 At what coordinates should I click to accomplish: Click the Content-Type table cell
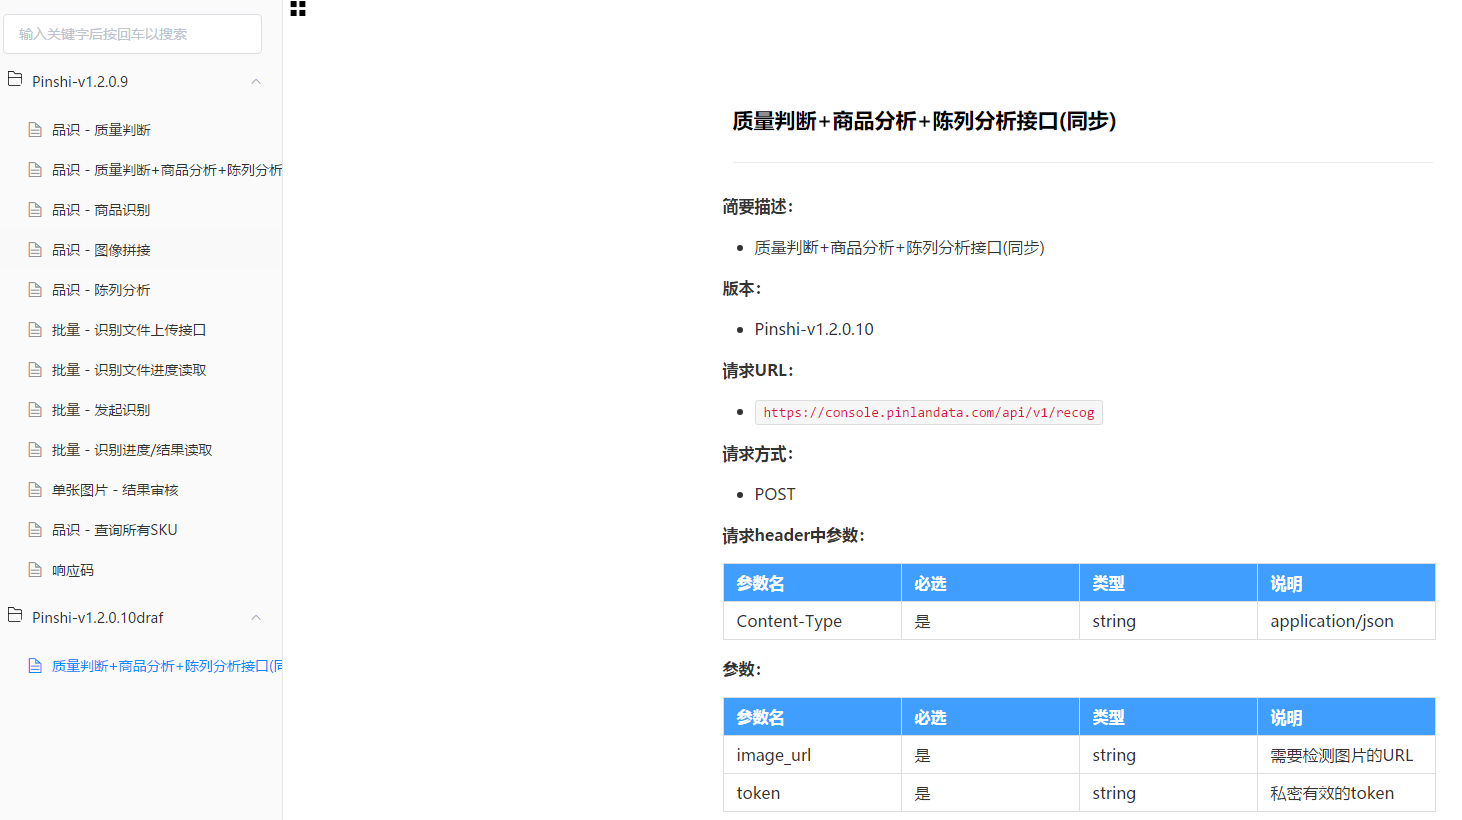(812, 621)
